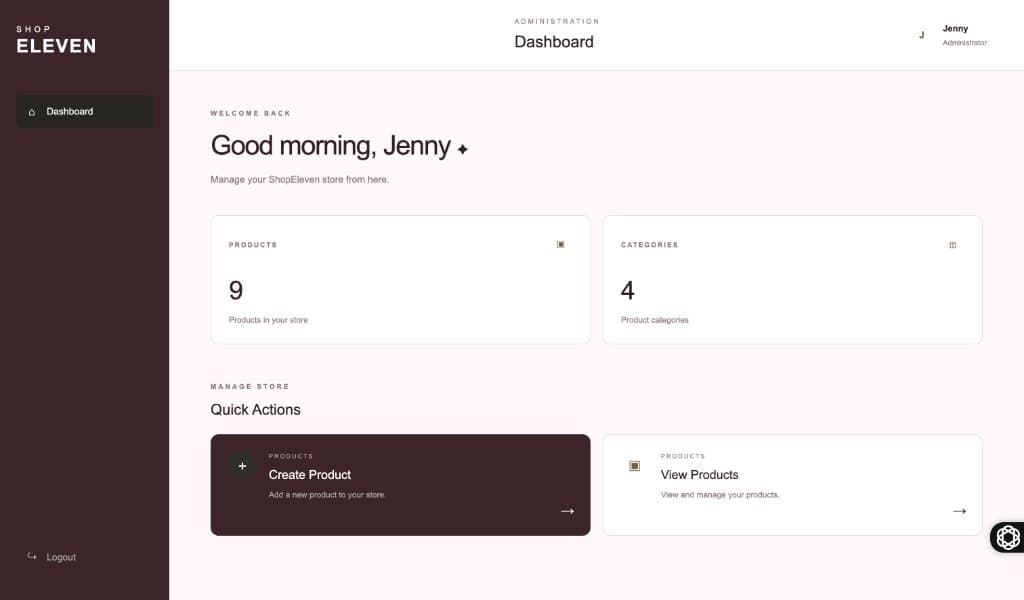This screenshot has height=600, width=1024.
Task: Click the J avatar initial
Action: 921,35
